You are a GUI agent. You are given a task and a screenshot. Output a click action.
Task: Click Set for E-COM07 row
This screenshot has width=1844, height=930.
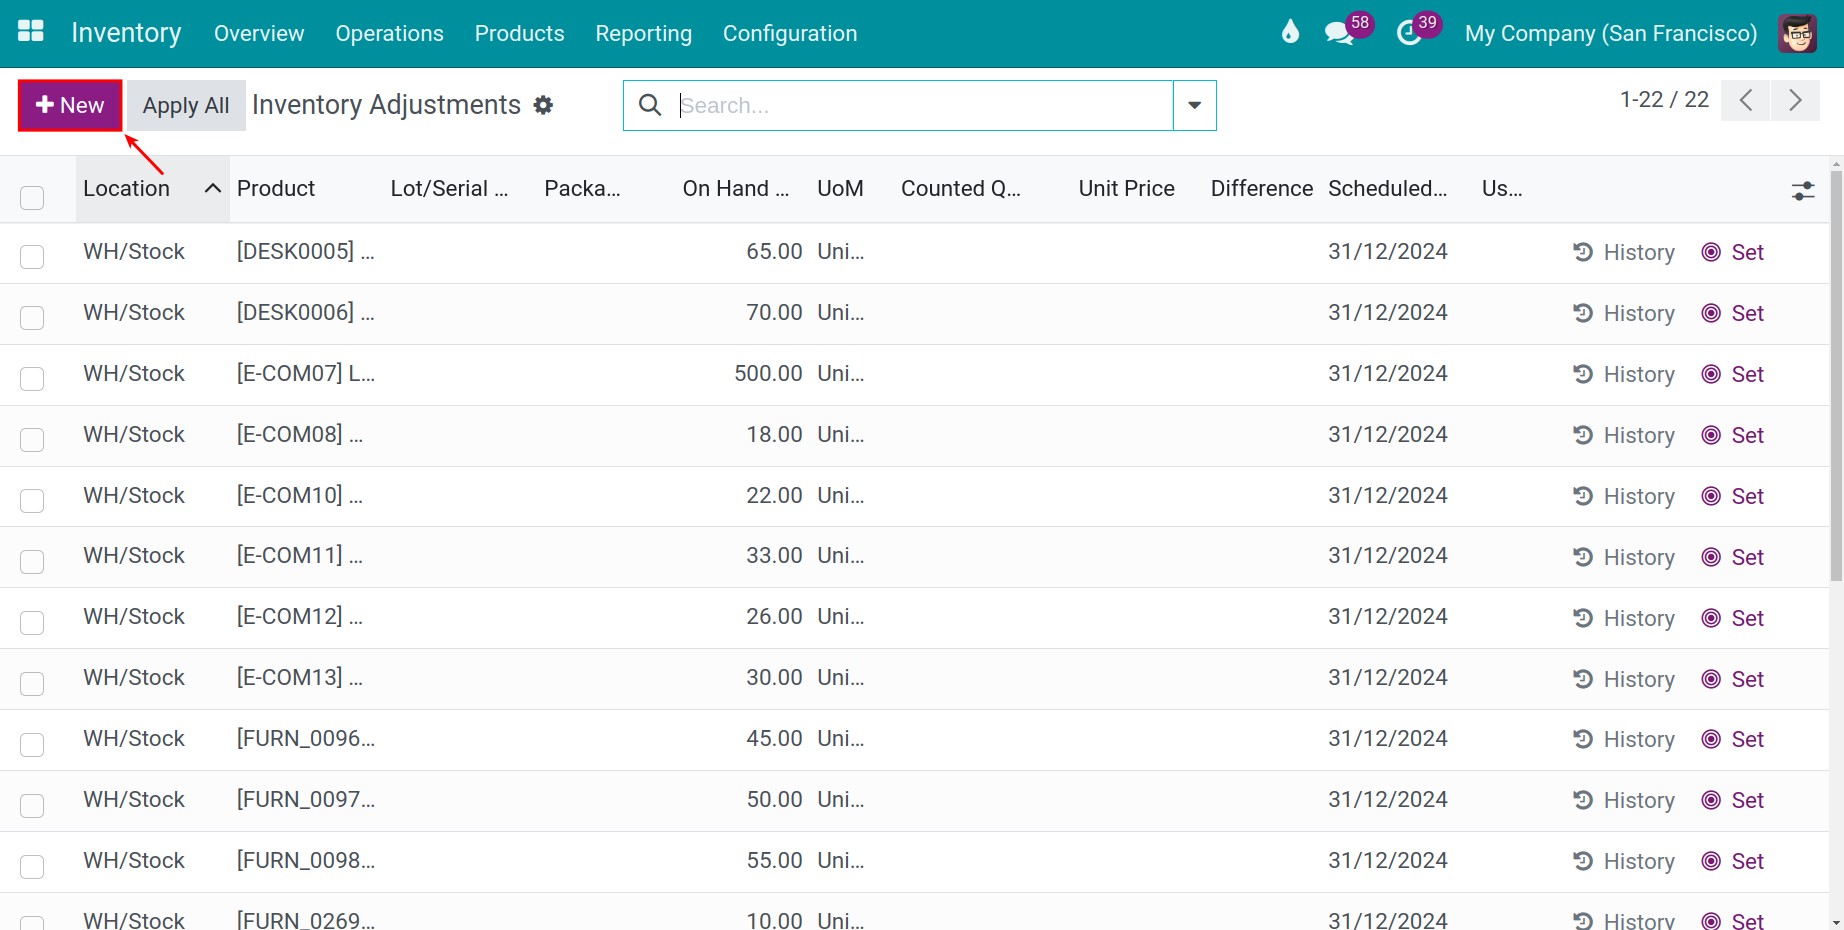click(1733, 374)
